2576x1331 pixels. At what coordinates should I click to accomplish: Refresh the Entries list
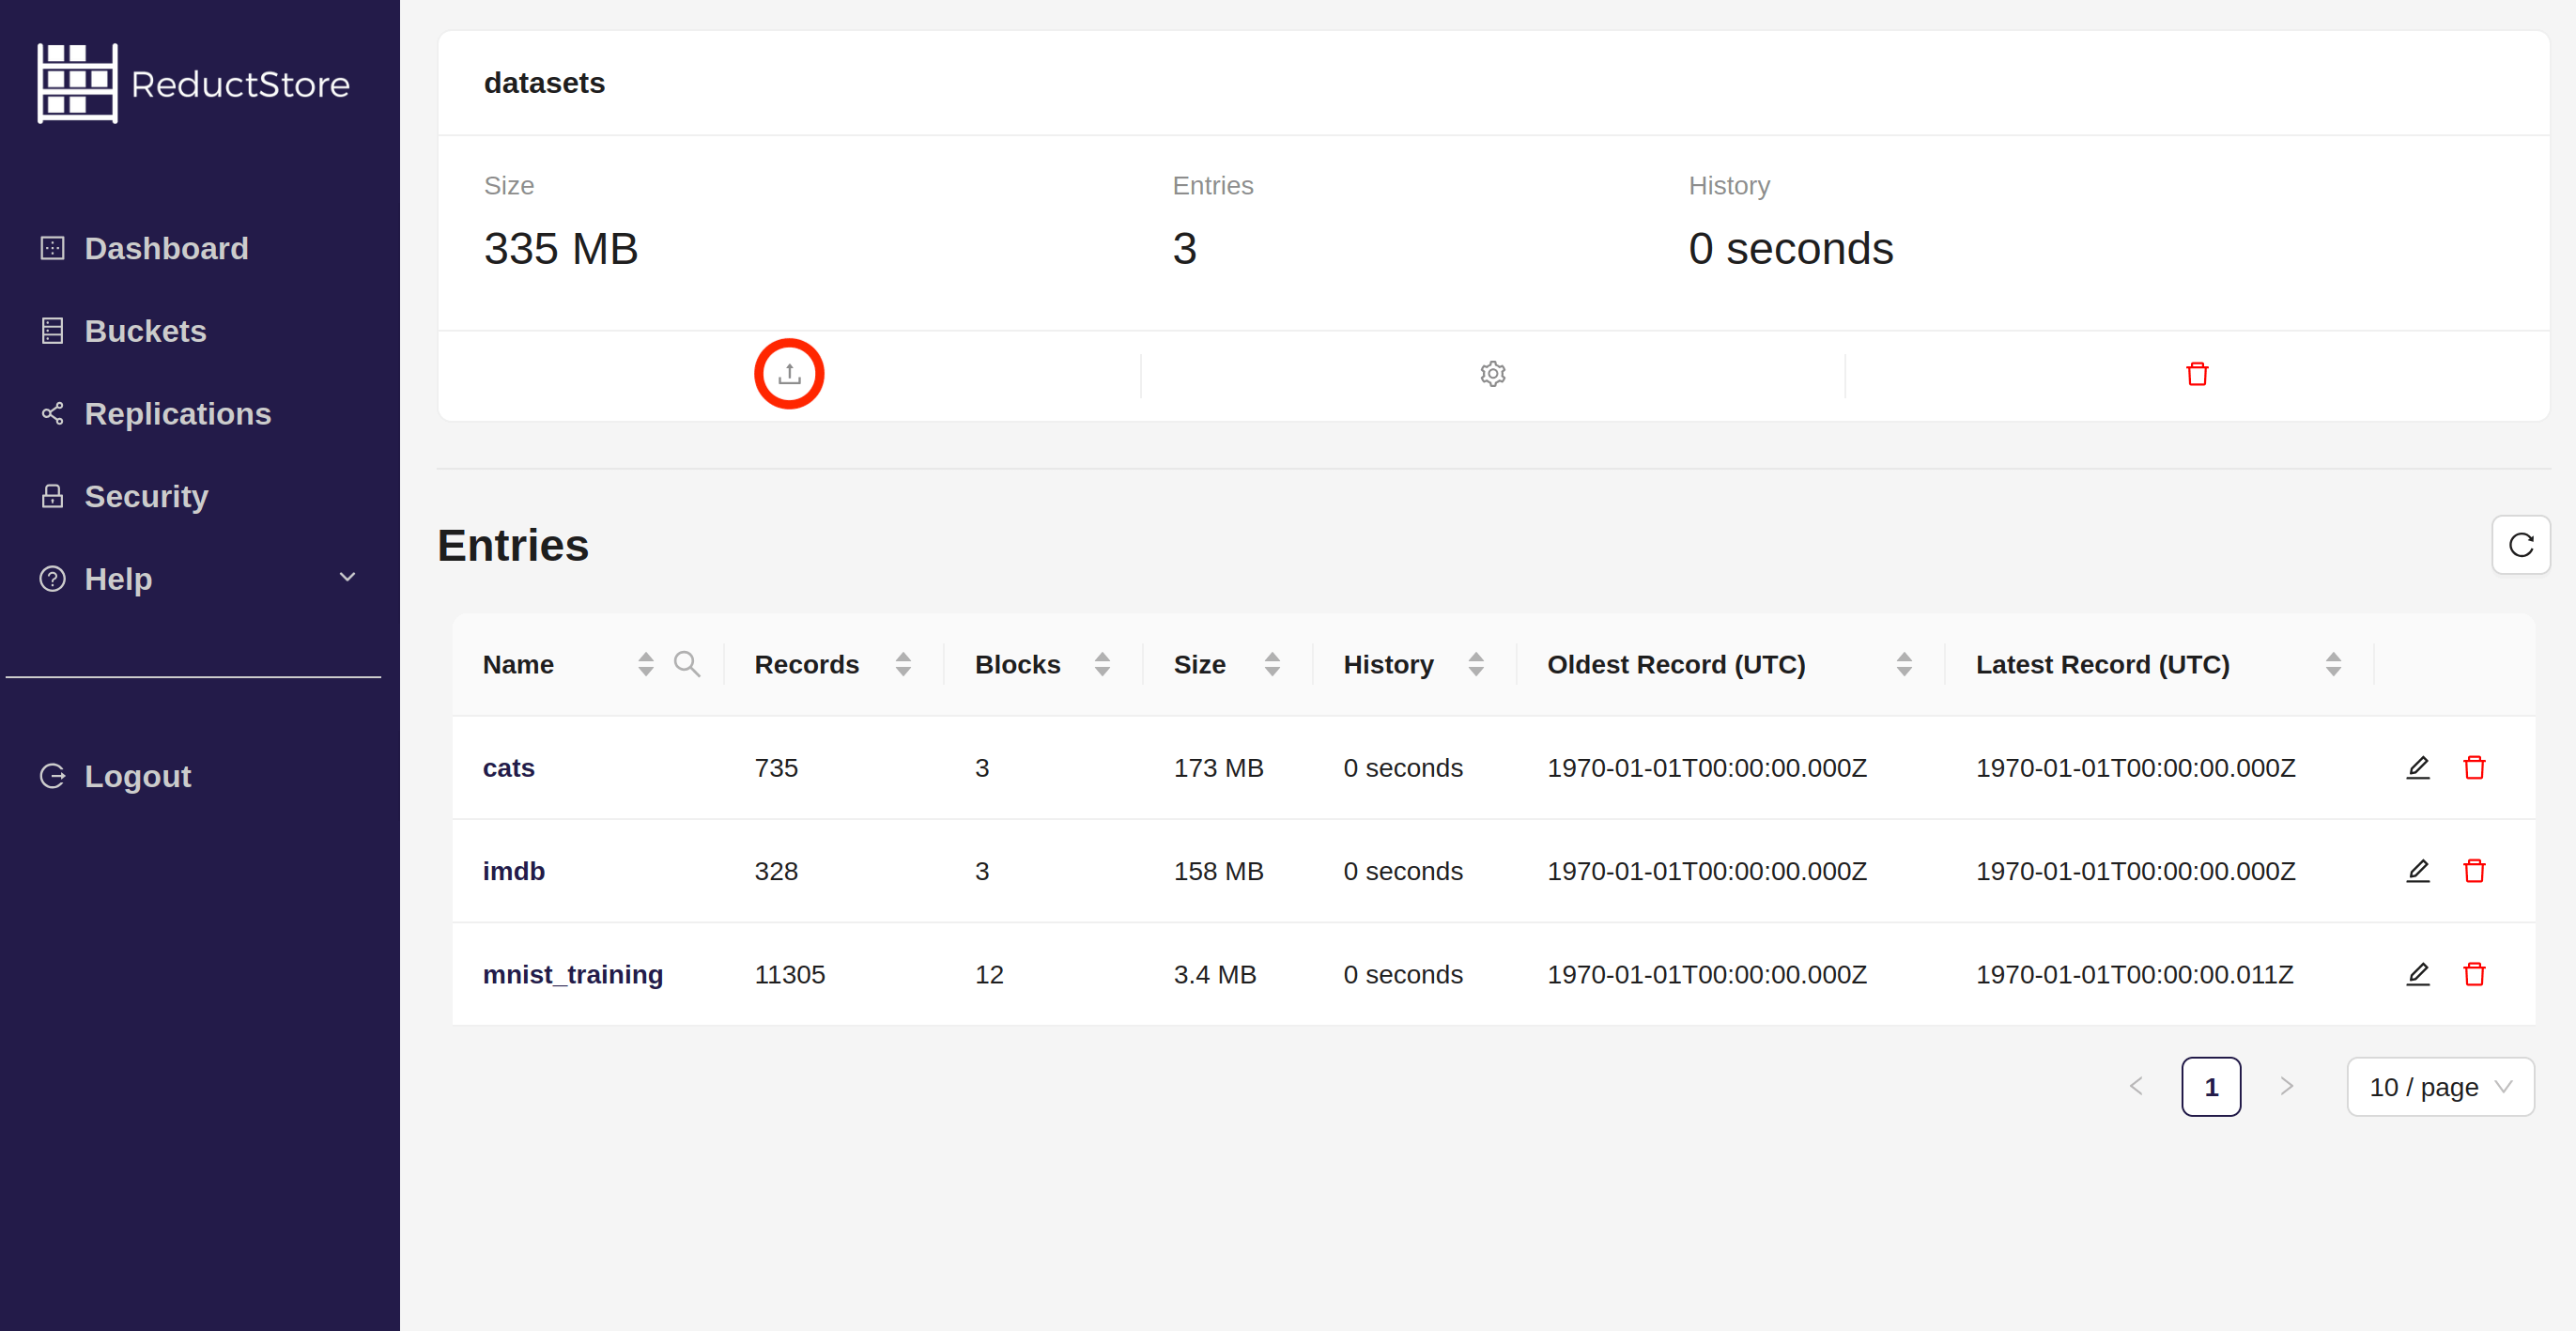2520,545
